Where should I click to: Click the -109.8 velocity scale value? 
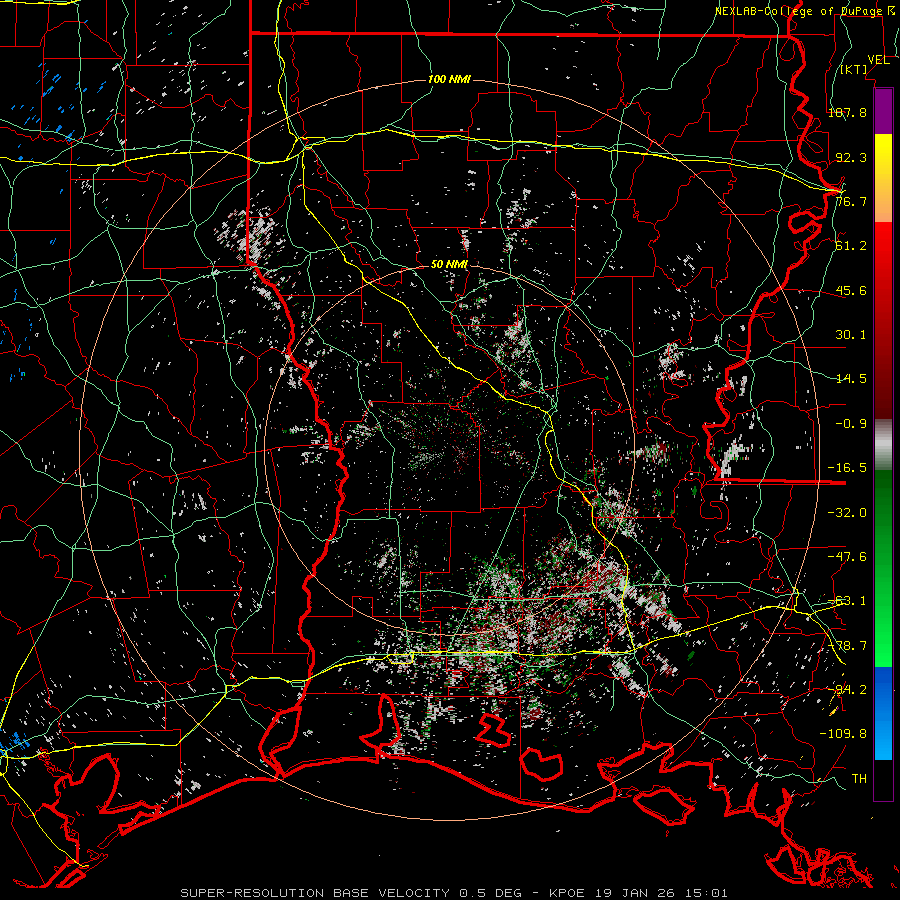(843, 734)
